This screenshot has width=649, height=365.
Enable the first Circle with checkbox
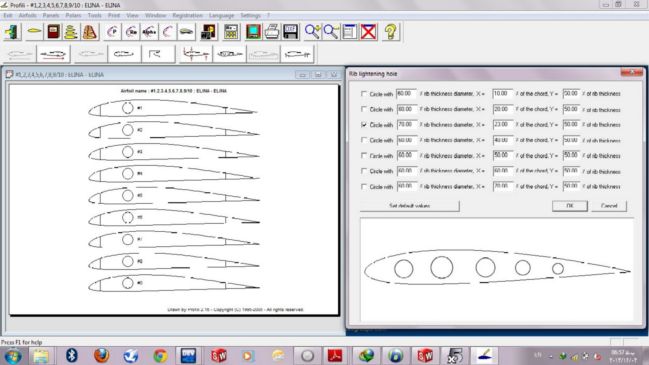click(364, 94)
